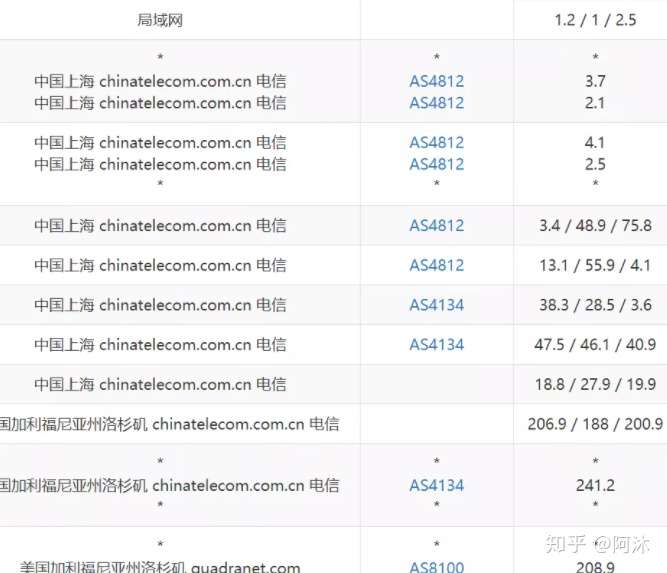Click the latency cell 3.4 / 48.9 / 75.8
Viewport: 667px width, 573px height.
click(595, 225)
